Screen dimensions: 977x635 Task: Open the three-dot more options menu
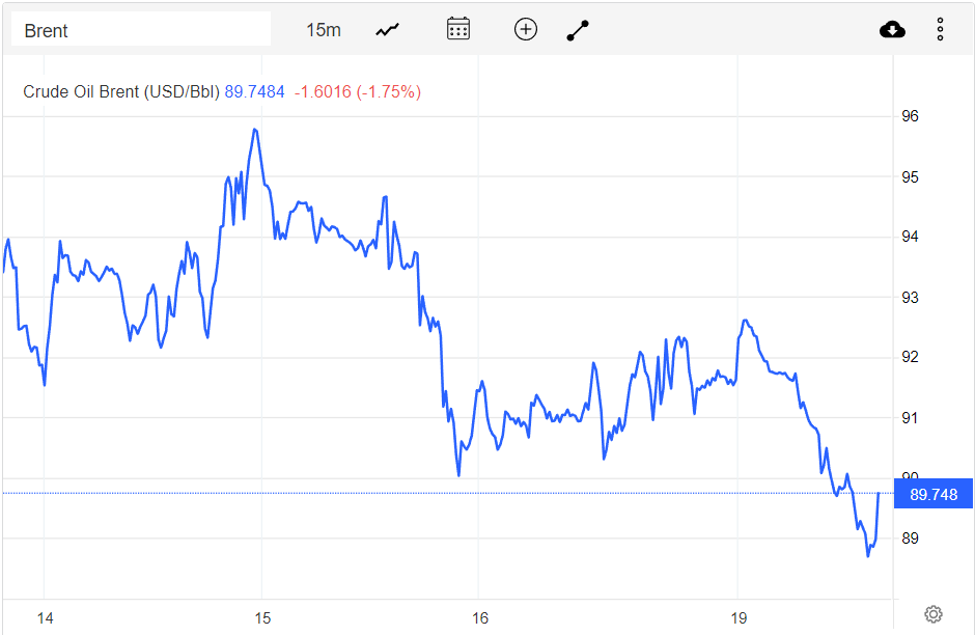pos(940,30)
